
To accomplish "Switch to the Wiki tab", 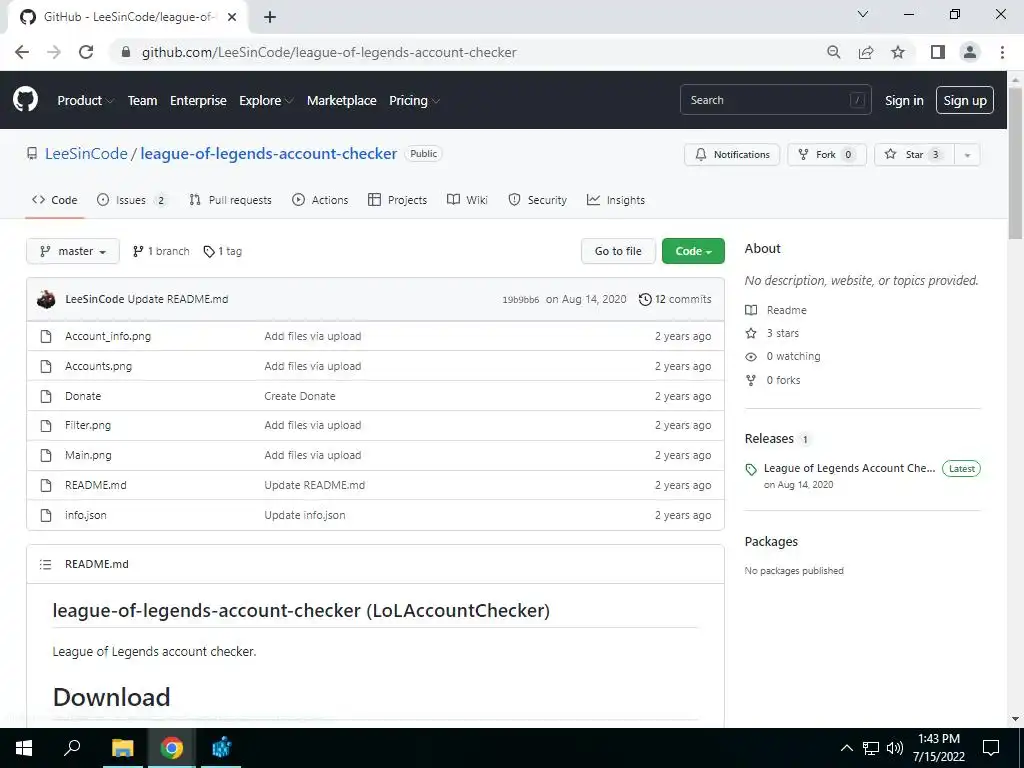I will tap(467, 200).
